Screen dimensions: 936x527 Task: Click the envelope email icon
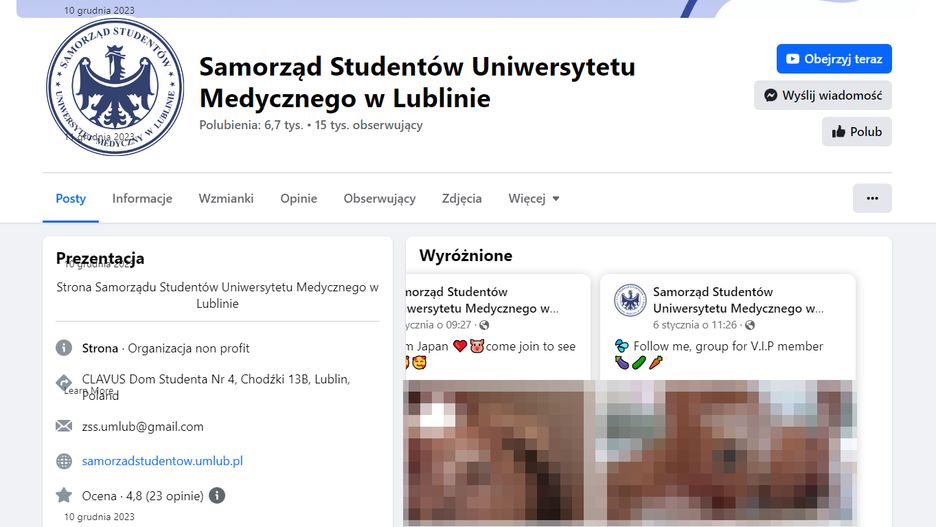(x=64, y=426)
